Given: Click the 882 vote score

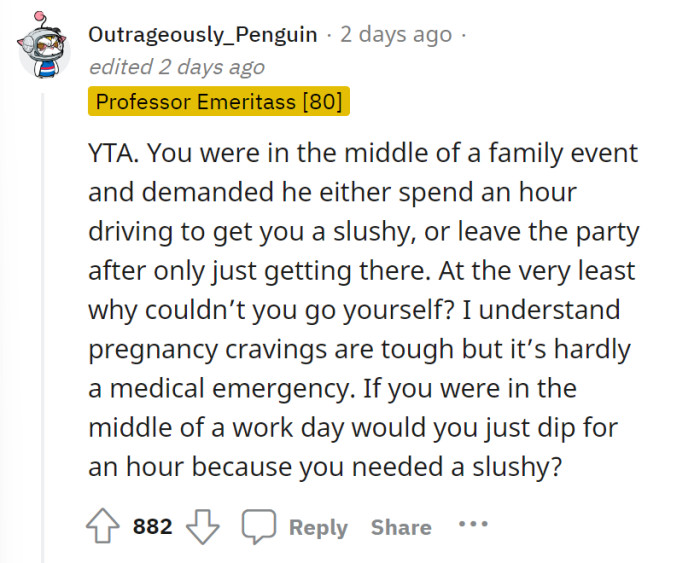Looking at the screenshot, I should [x=153, y=527].
